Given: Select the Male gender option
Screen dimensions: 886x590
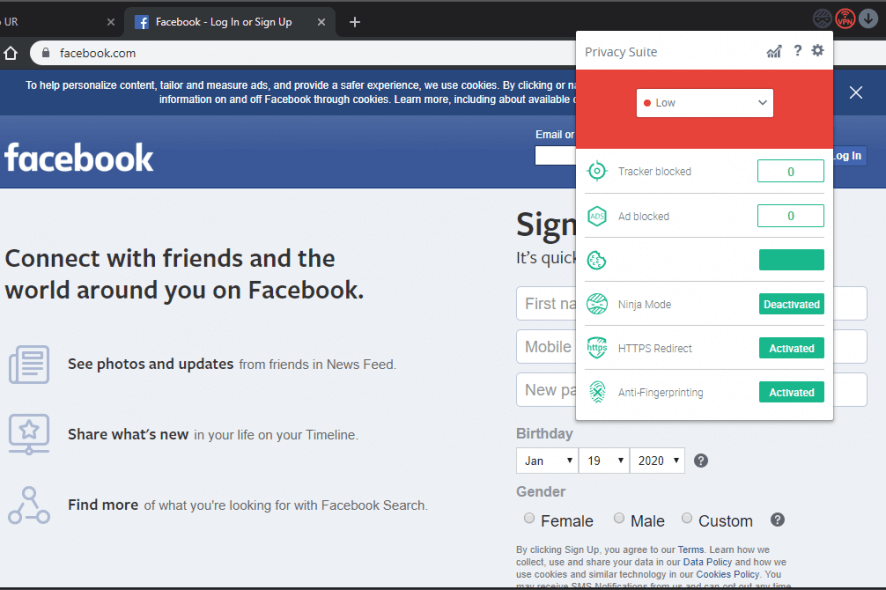Looking at the screenshot, I should tap(619, 518).
